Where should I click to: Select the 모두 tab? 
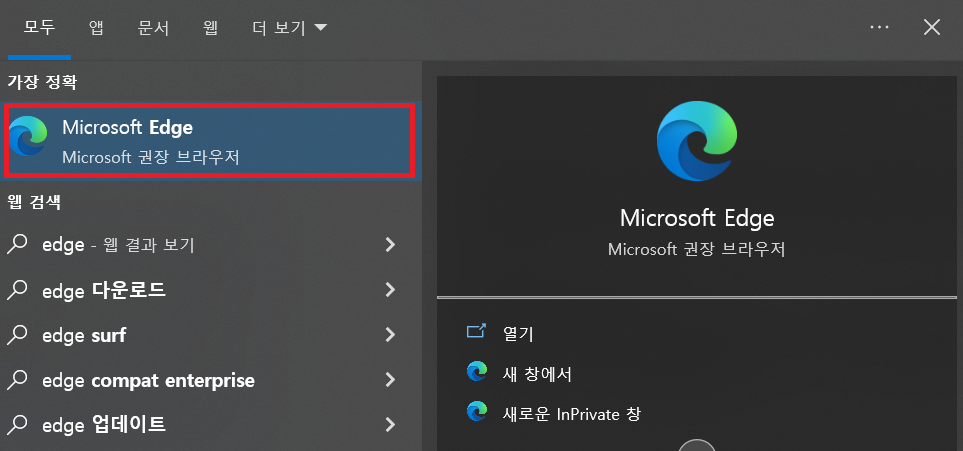(39, 28)
